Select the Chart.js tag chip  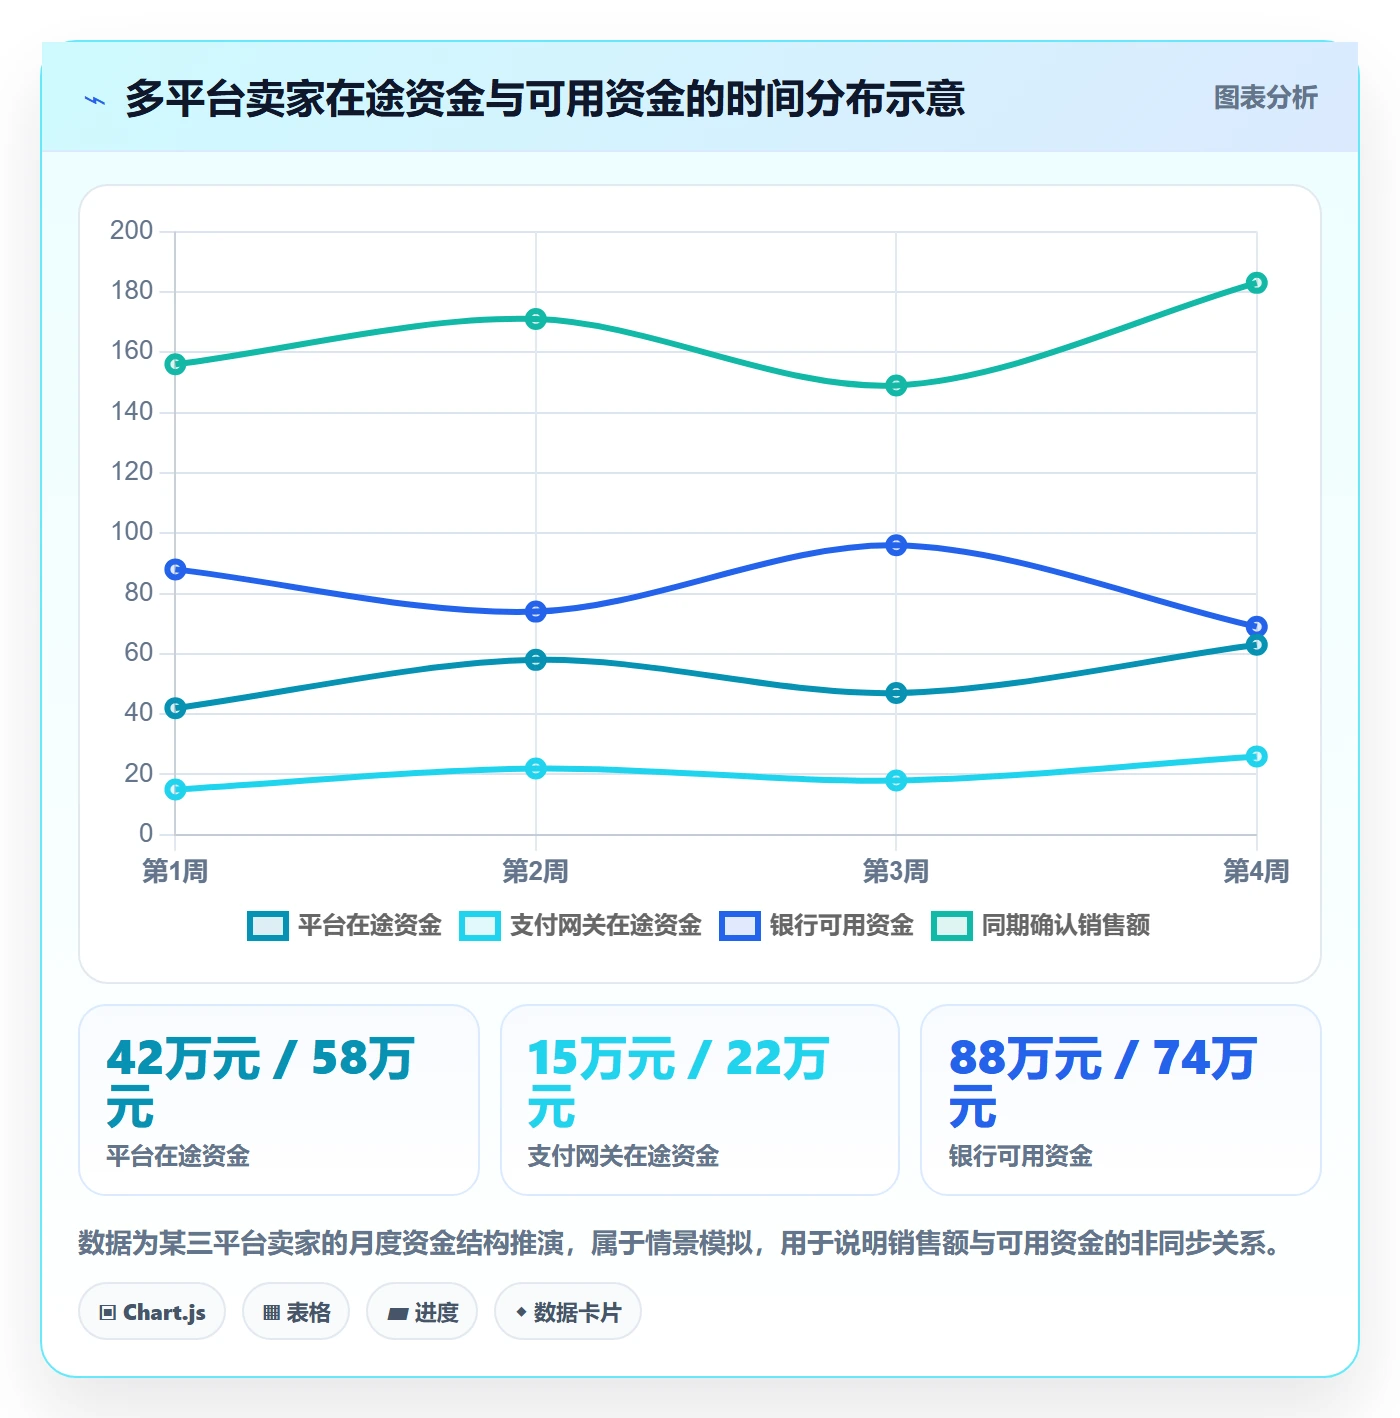[152, 1312]
